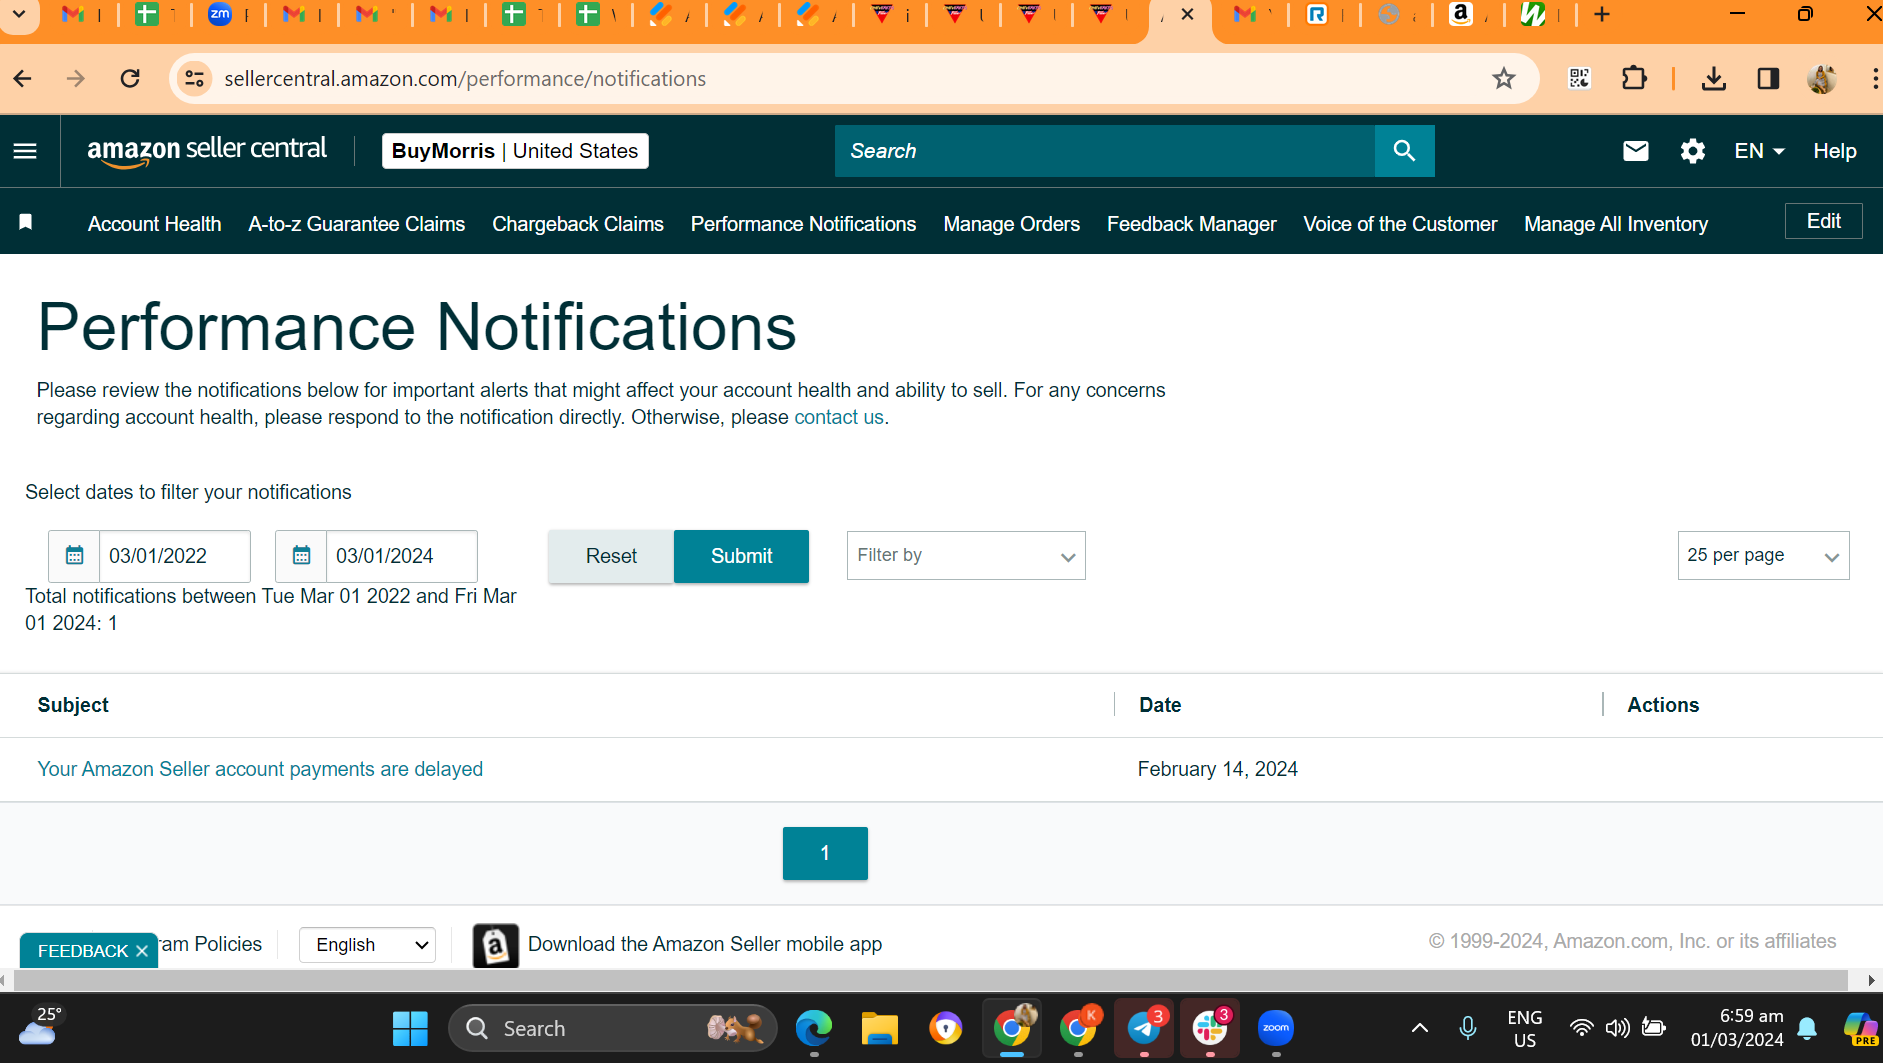The height and width of the screenshot is (1063, 1883).
Task: Open the Help link in the header
Action: 1835,151
